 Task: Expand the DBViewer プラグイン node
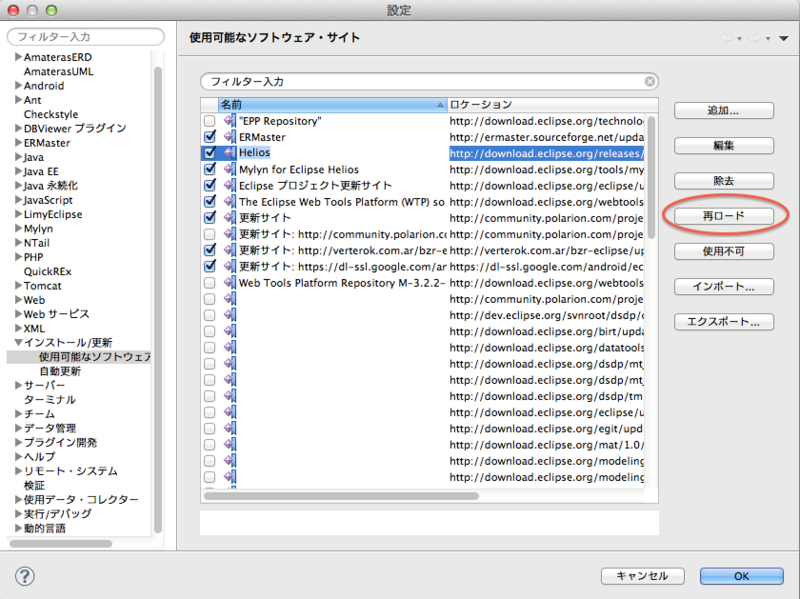(18, 128)
